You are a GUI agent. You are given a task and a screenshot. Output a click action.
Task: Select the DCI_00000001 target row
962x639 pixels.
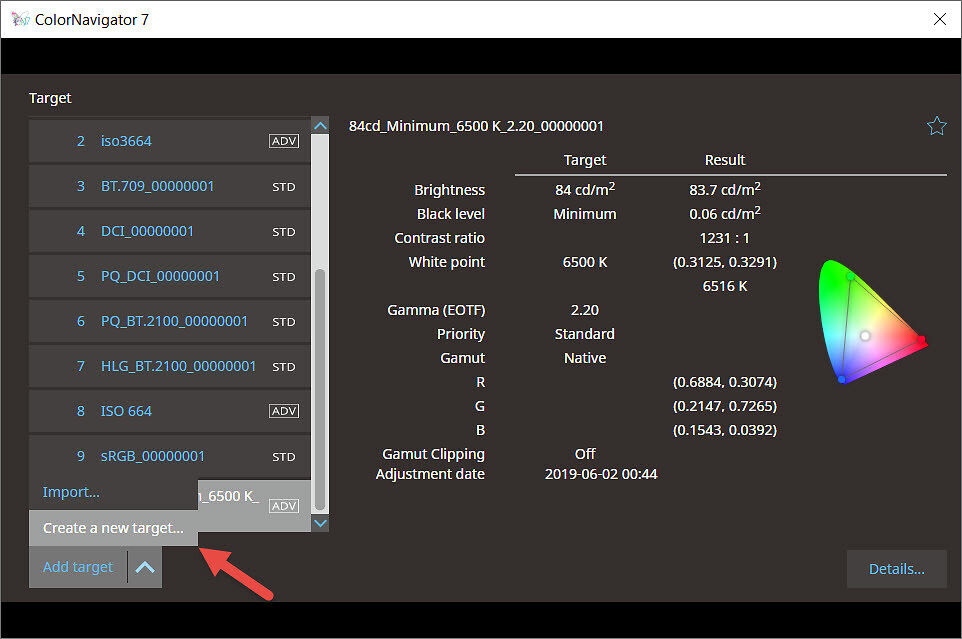pyautogui.click(x=147, y=231)
